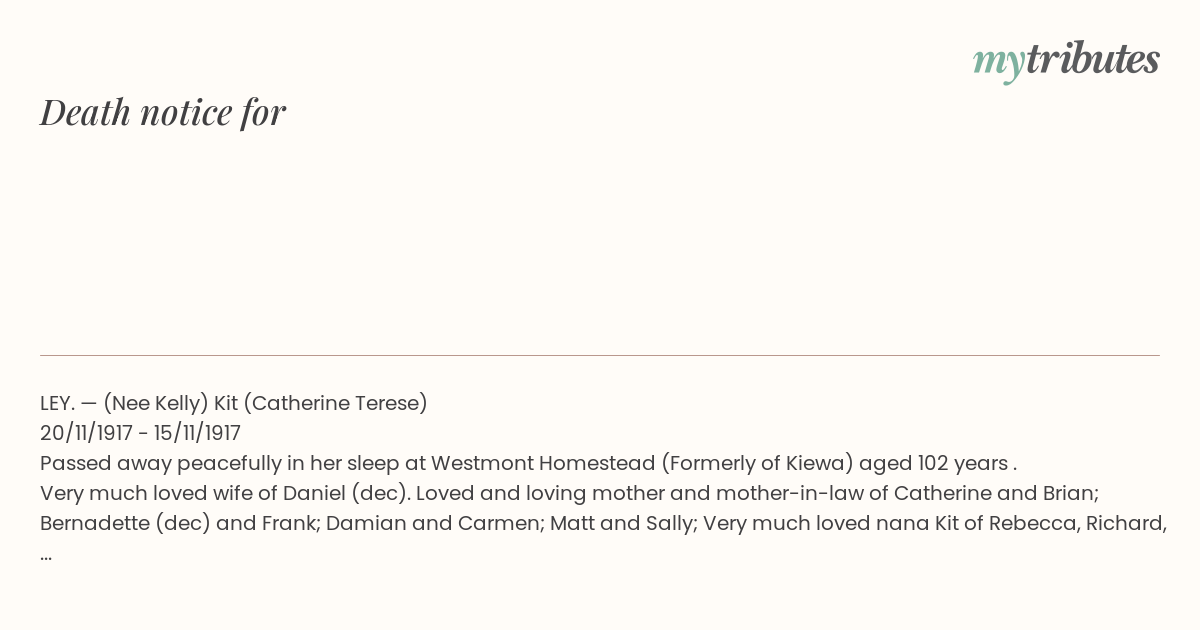Click the "(Nee Kelly)" maiden name
The height and width of the screenshot is (630, 1200).
click(x=155, y=403)
